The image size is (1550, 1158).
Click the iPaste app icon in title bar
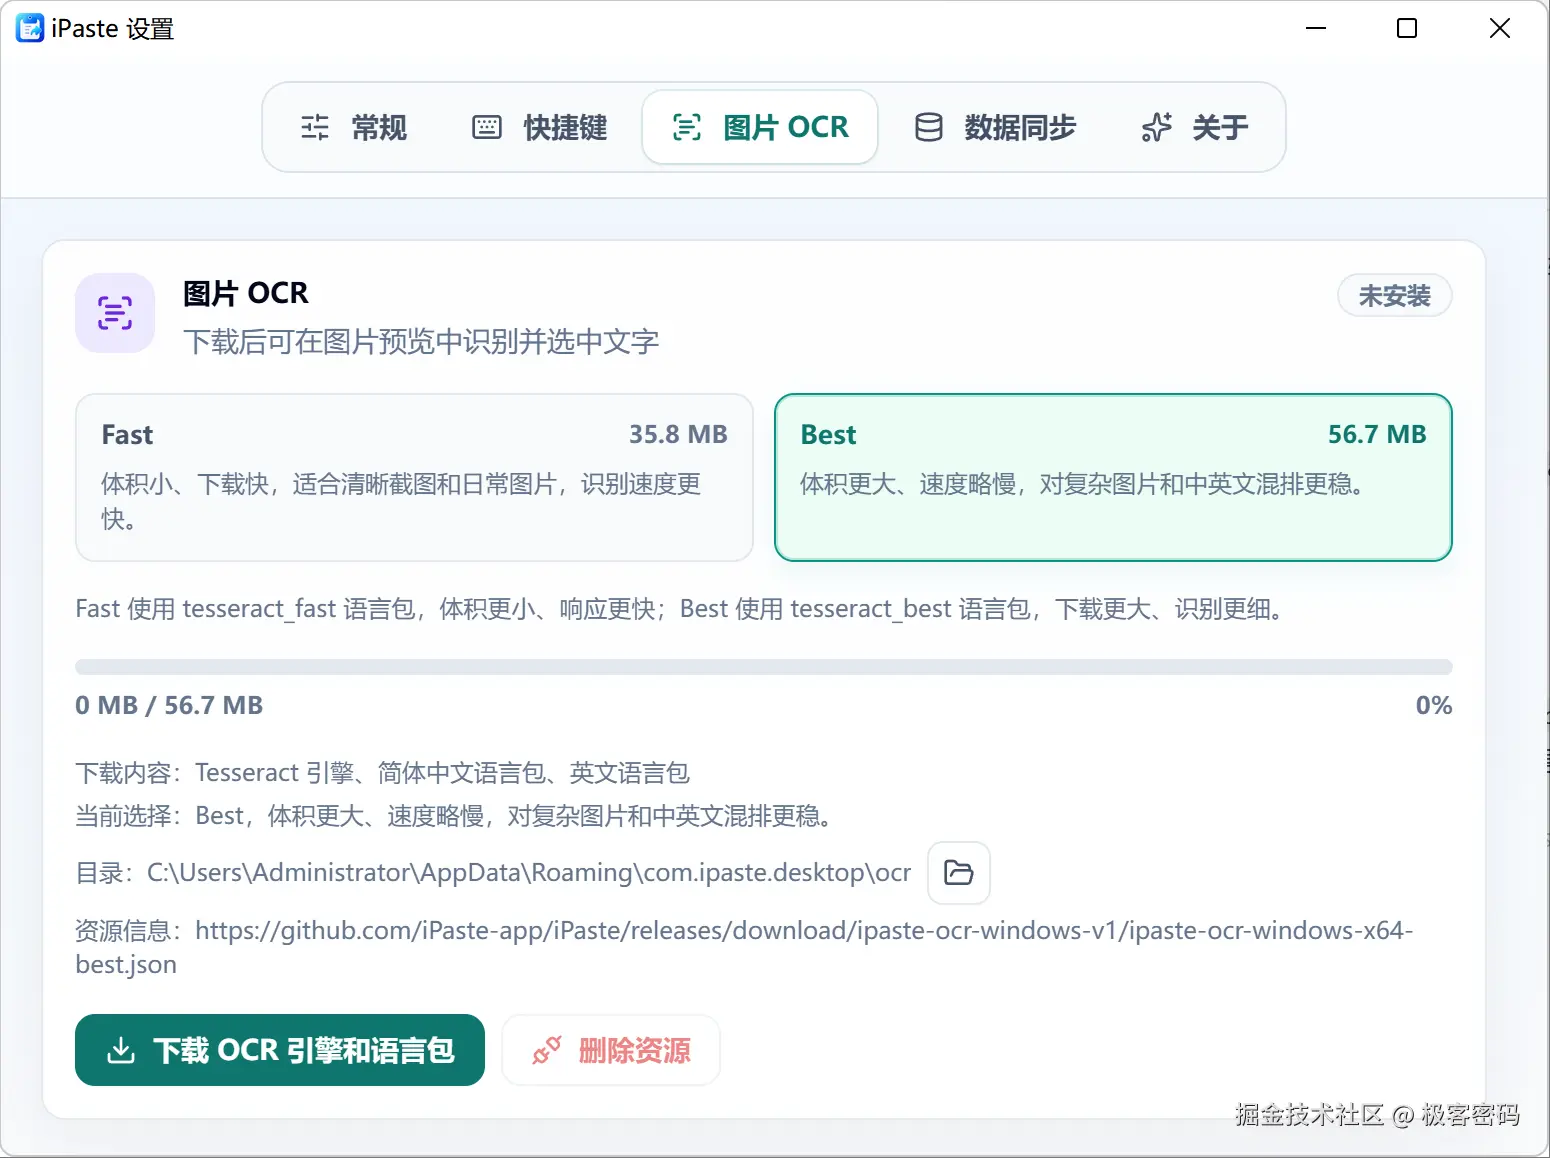(x=30, y=28)
